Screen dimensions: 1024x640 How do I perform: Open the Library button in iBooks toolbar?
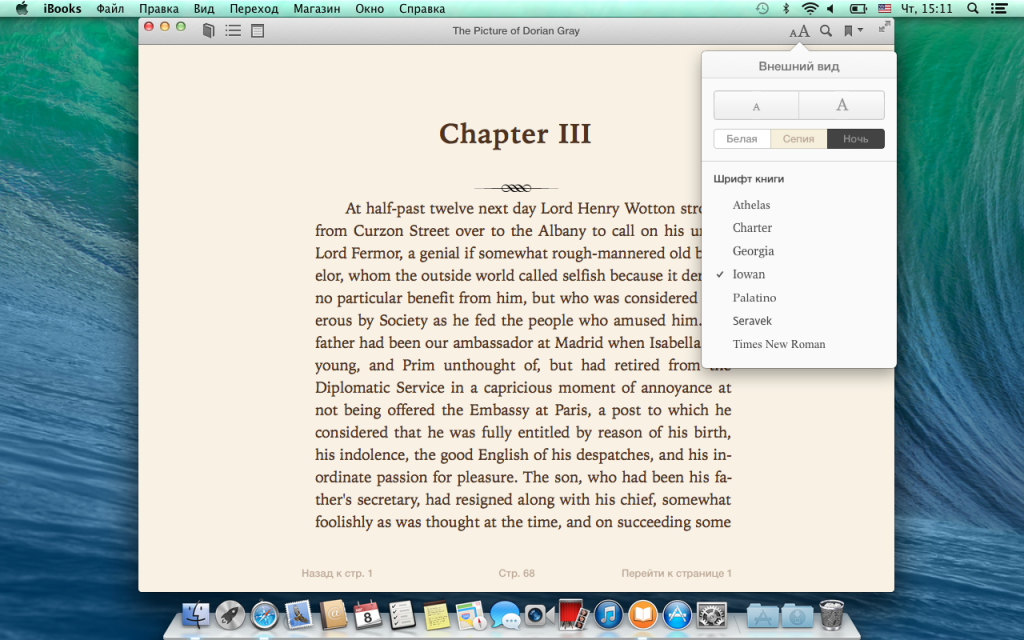point(208,31)
